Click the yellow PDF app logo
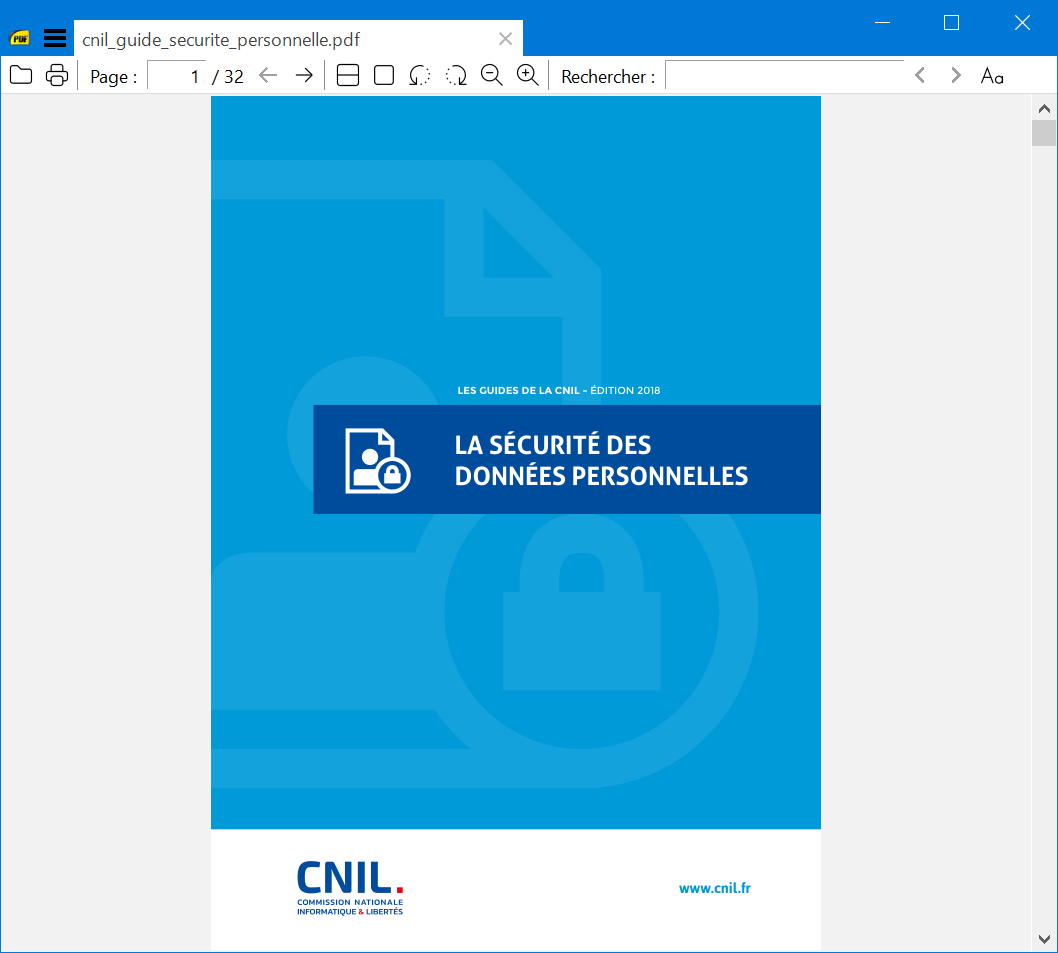Screen dimensions: 1058x953 click(20, 38)
